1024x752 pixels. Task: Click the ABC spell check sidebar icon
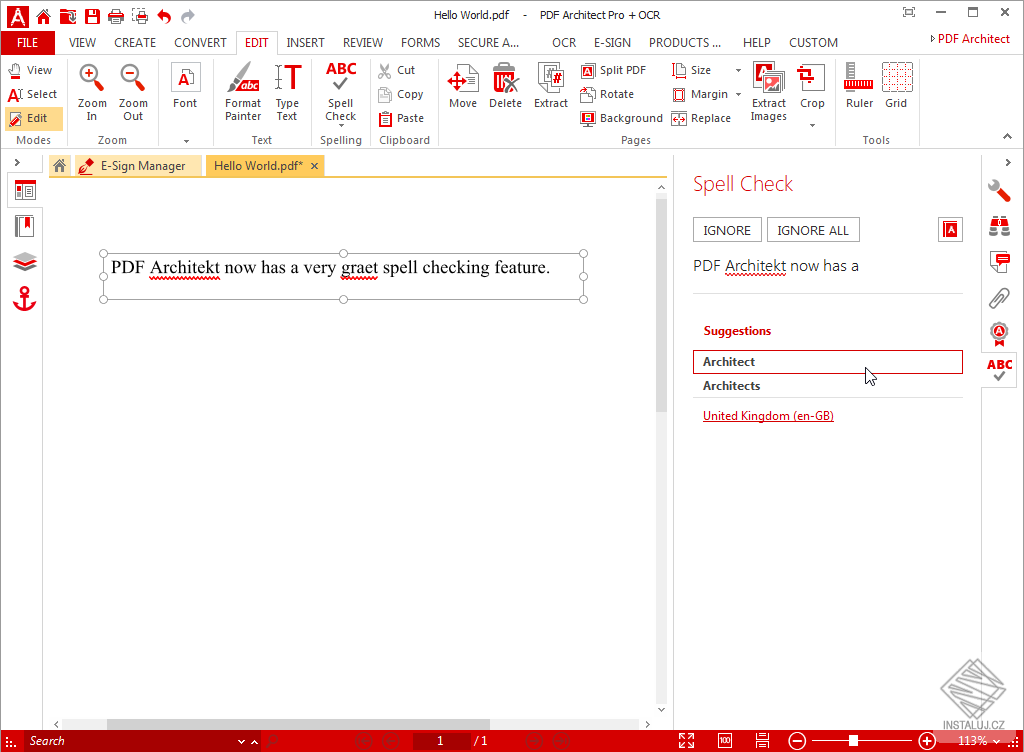point(999,369)
